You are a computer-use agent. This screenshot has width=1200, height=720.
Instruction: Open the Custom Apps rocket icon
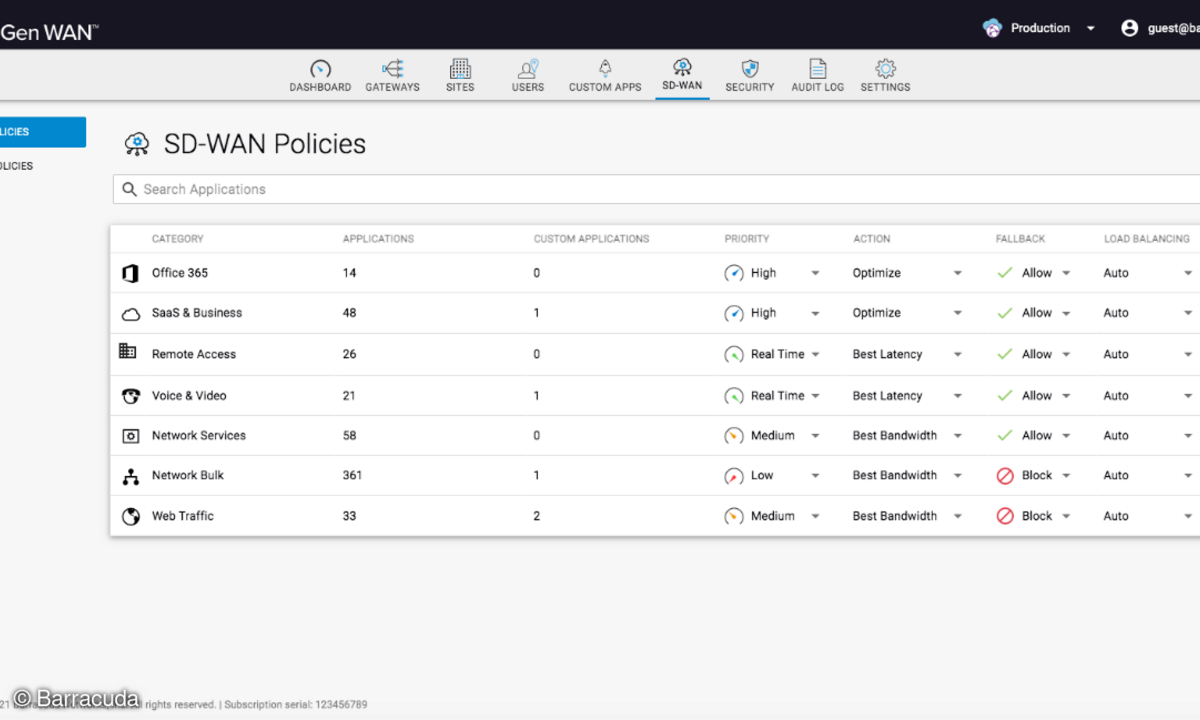click(x=605, y=69)
